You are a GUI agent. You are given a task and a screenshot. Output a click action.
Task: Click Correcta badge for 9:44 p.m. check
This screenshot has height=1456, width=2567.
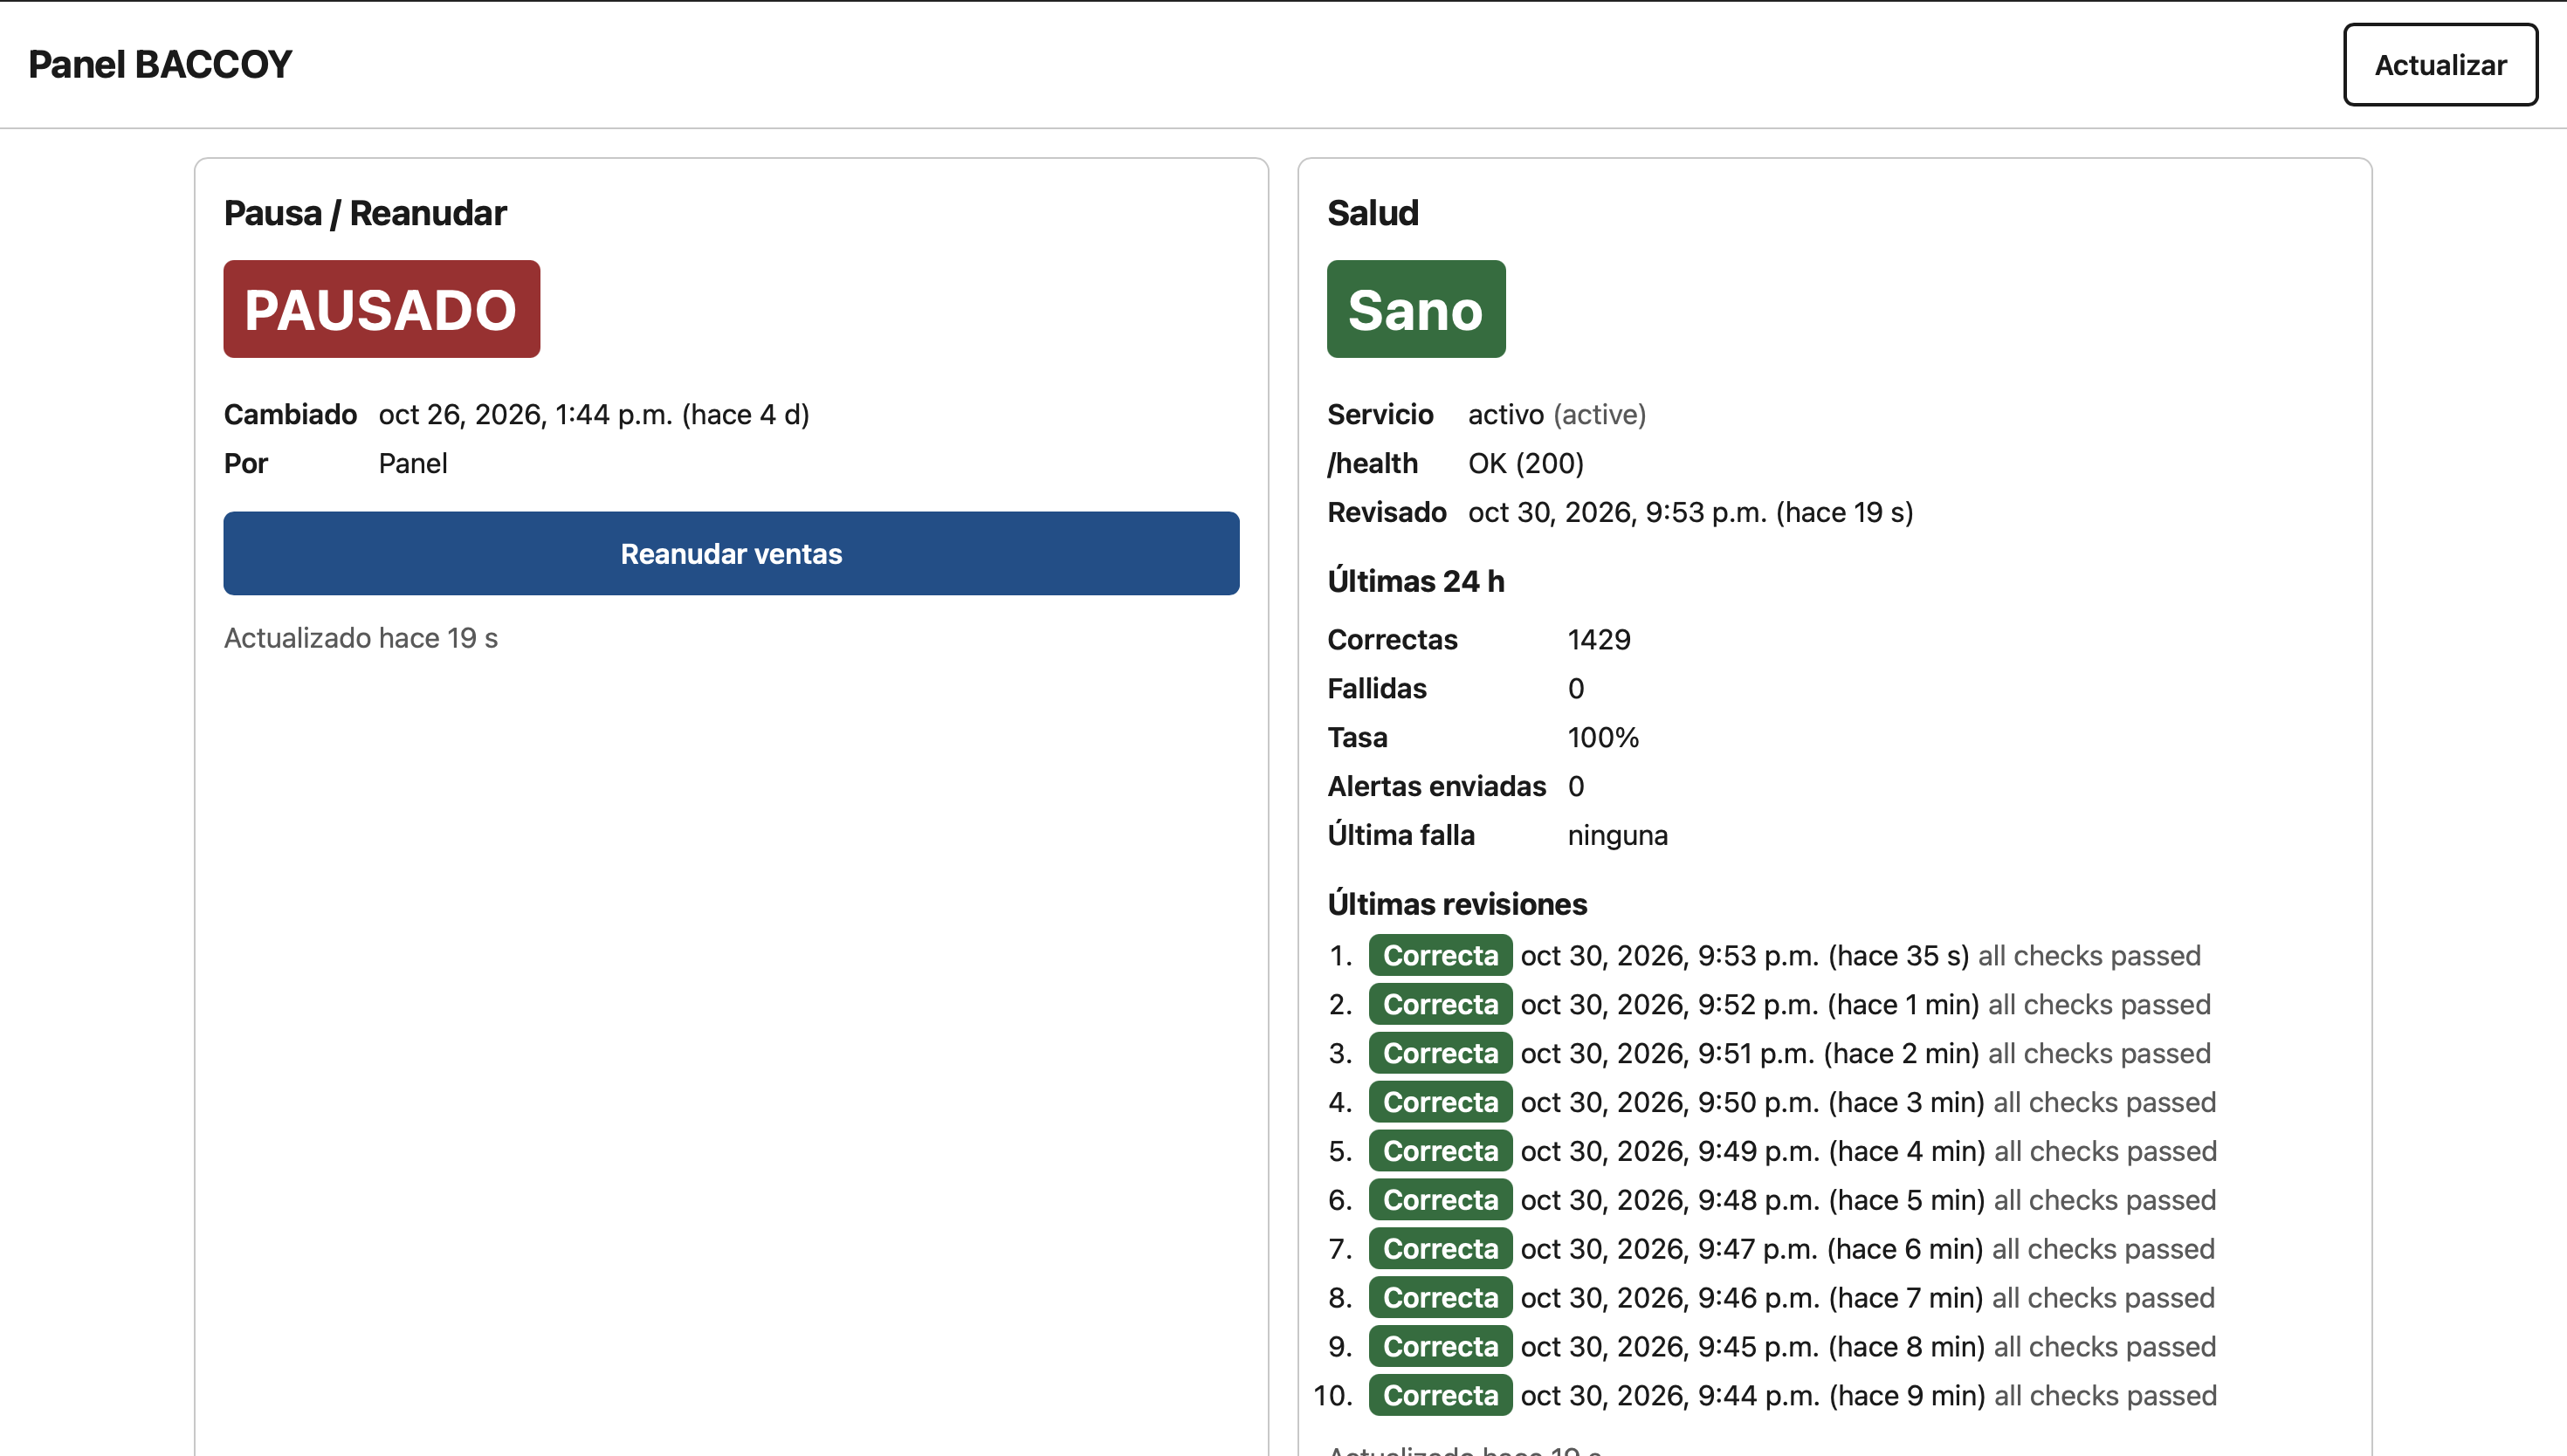point(1440,1395)
